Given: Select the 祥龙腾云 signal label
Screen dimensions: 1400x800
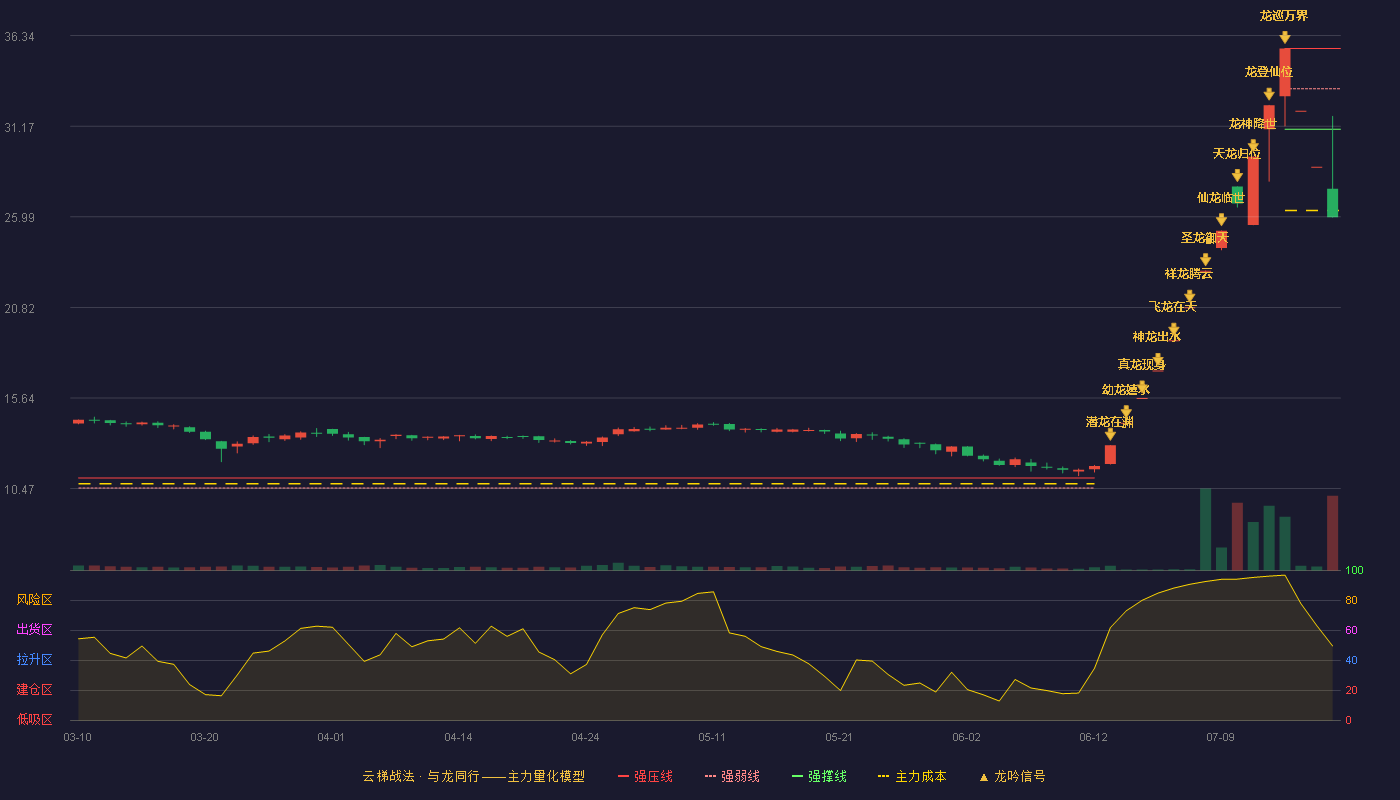Looking at the screenshot, I should (x=1189, y=273).
